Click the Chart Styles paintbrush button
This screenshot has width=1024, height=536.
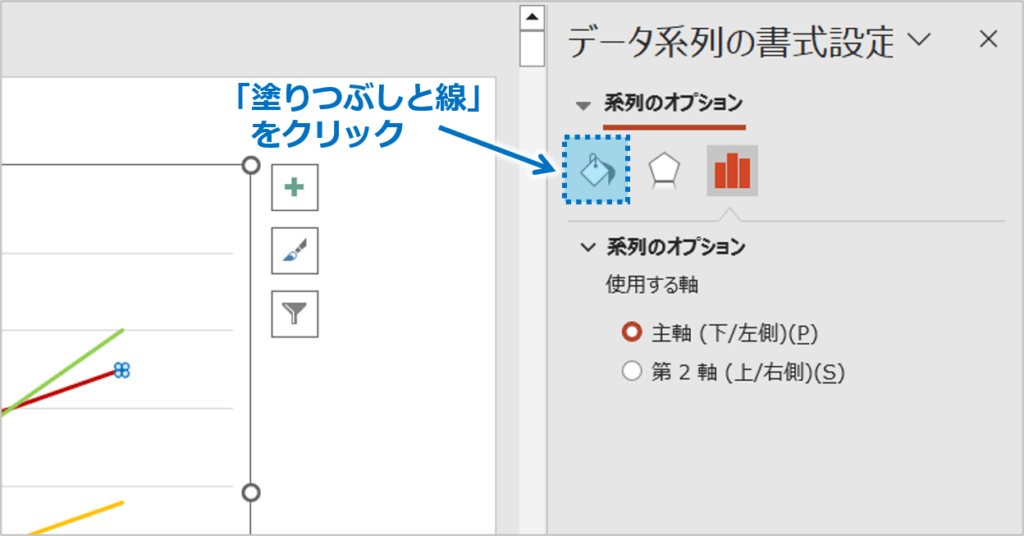[x=295, y=251]
